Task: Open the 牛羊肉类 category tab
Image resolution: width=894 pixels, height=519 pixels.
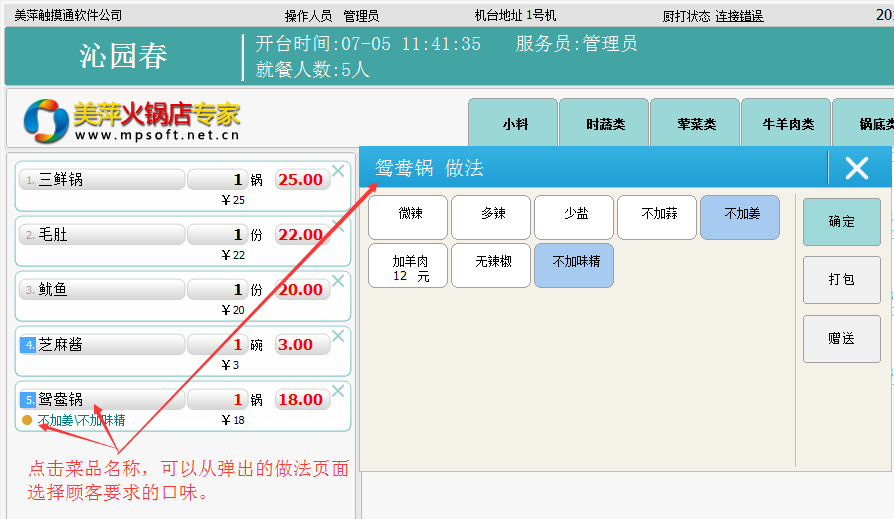Action: coord(787,124)
